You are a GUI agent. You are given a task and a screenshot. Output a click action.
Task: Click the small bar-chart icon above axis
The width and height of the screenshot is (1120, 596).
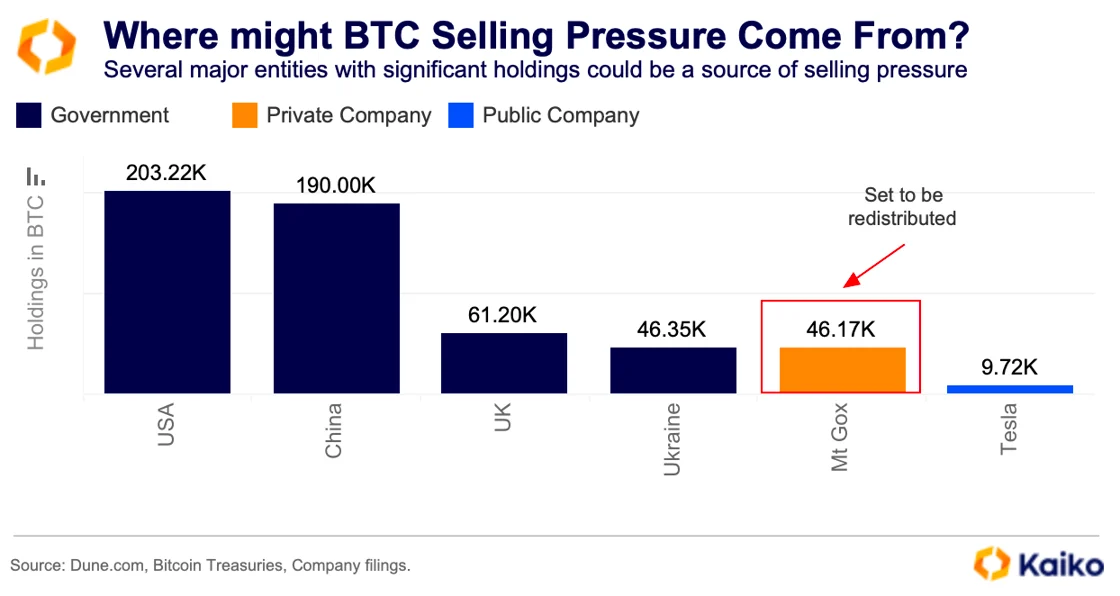click(x=35, y=176)
